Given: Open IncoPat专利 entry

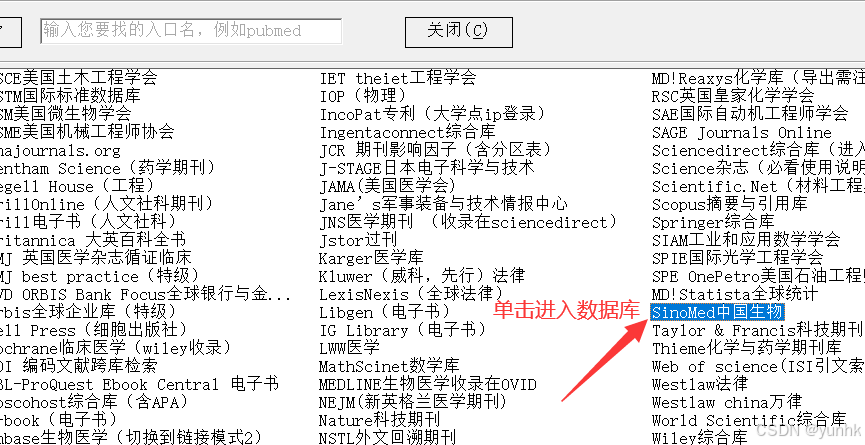Looking at the screenshot, I should [x=434, y=114].
